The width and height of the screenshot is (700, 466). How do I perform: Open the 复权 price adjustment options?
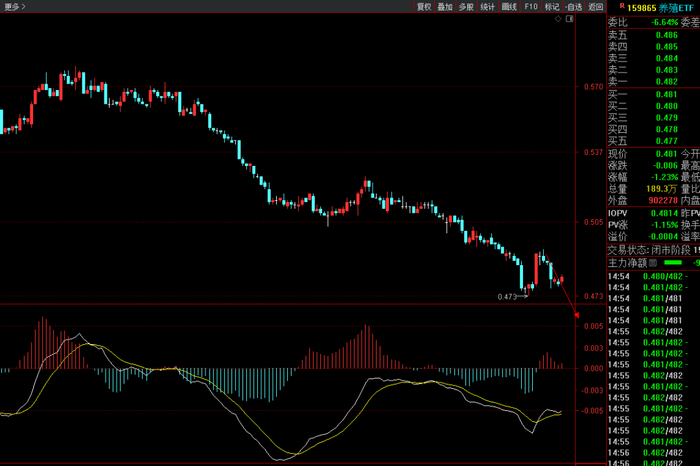click(x=424, y=6)
